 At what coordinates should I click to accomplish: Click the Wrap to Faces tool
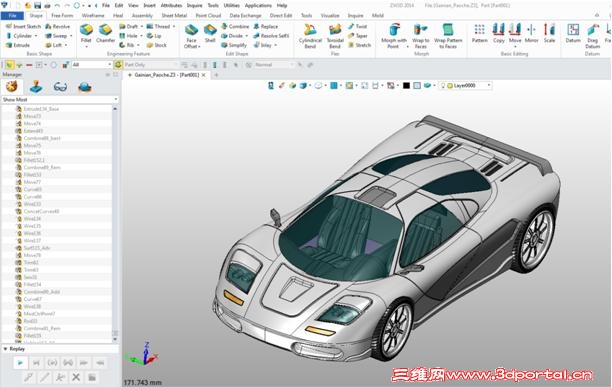(420, 36)
